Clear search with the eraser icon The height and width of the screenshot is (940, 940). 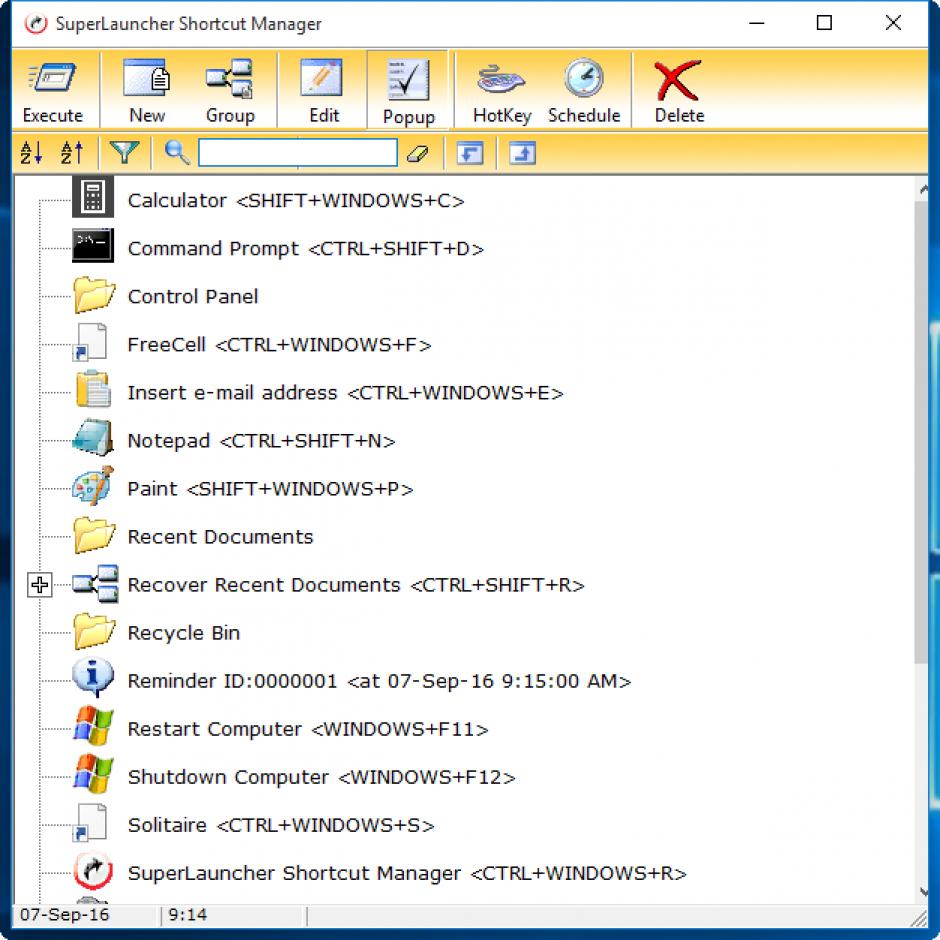click(x=417, y=154)
